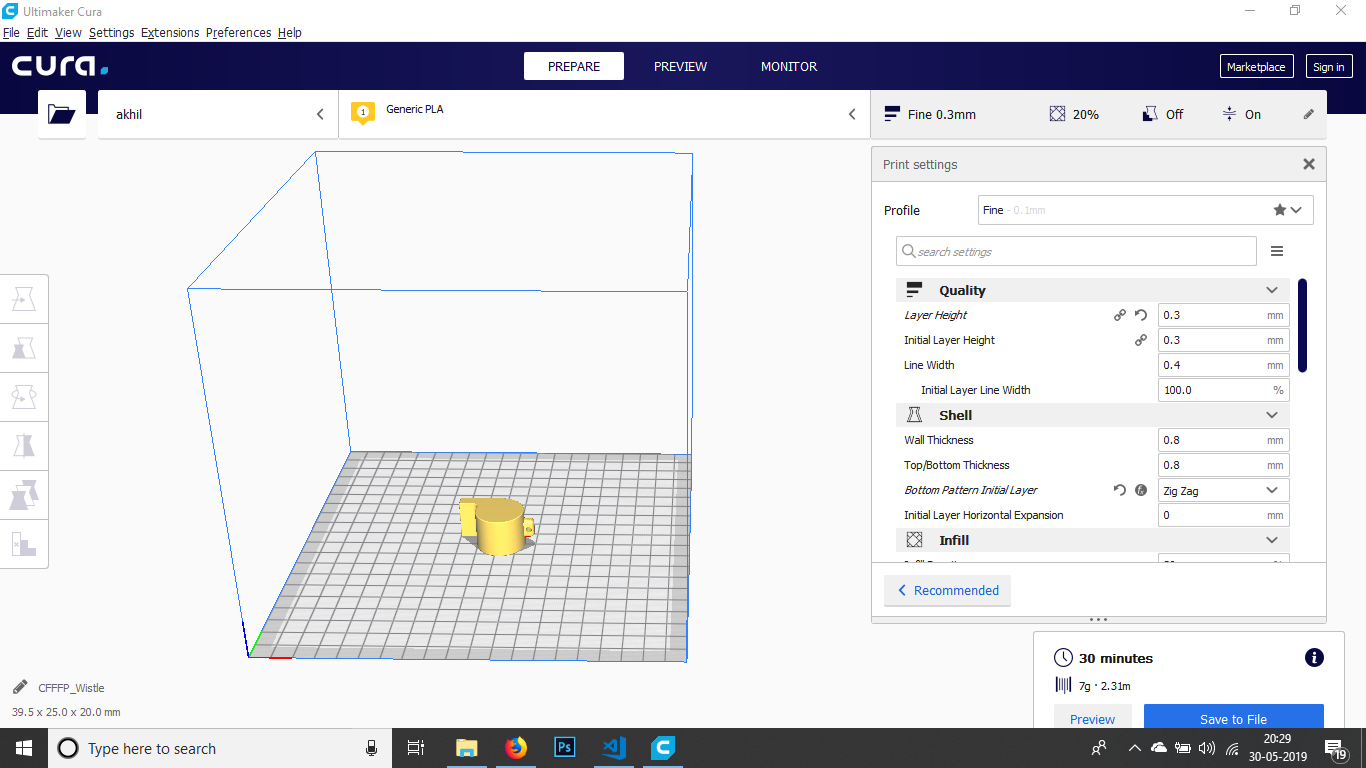Click the Initial Layer Horizontal Expansion field
Viewport: 1366px width, 768px height.
(1224, 515)
